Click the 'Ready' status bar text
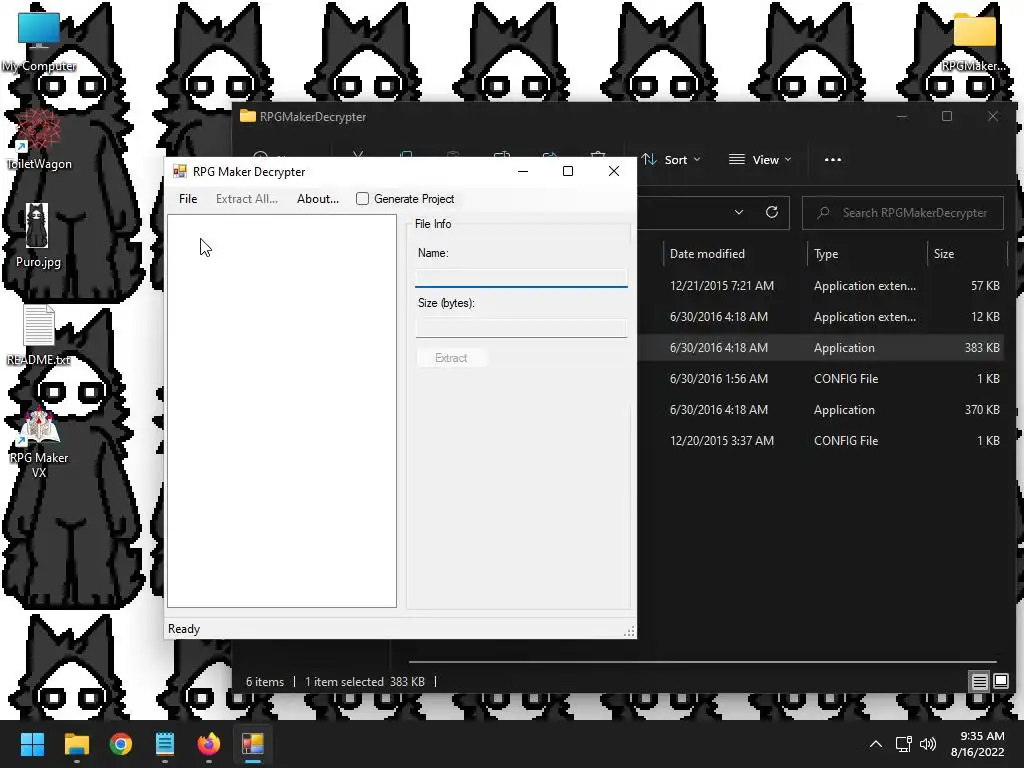 [184, 629]
